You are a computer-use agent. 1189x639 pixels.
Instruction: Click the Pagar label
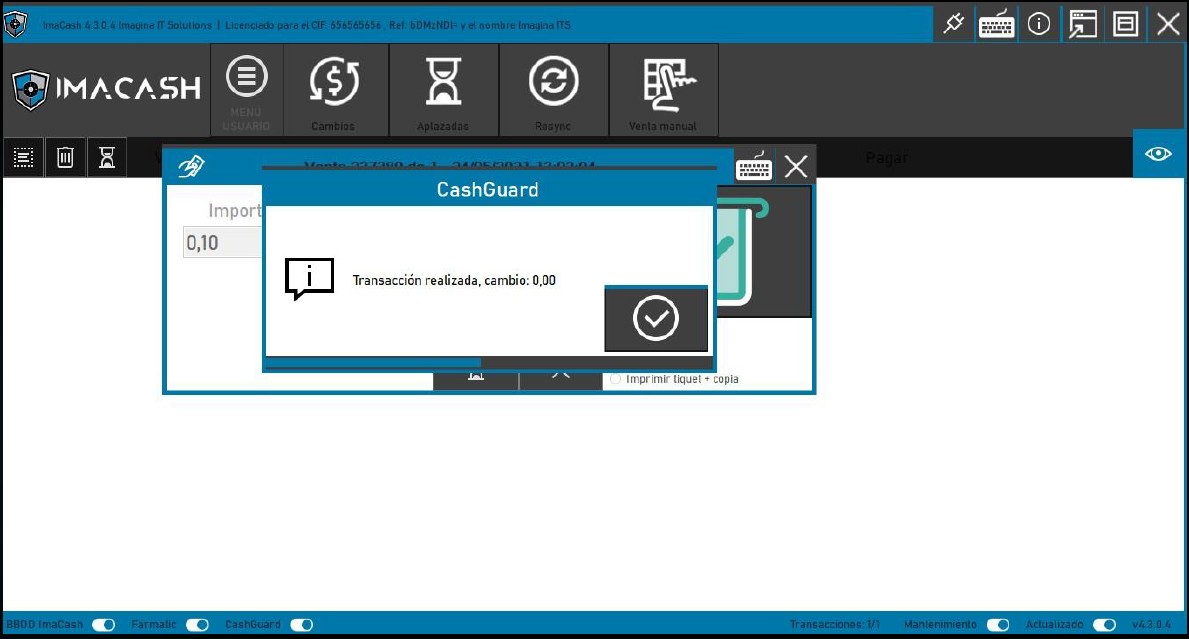886,158
